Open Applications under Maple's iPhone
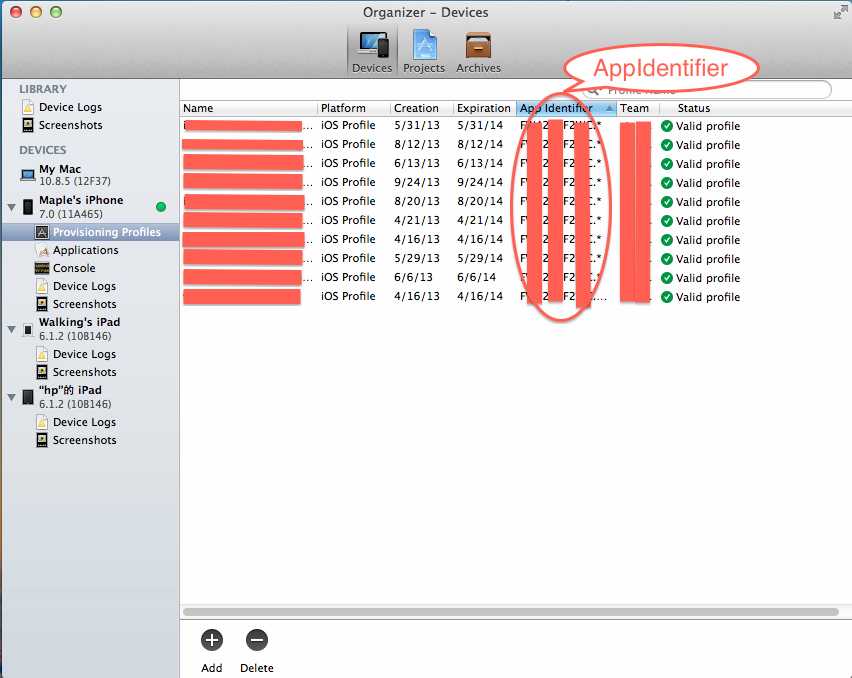This screenshot has height=678, width=852. [x=85, y=250]
